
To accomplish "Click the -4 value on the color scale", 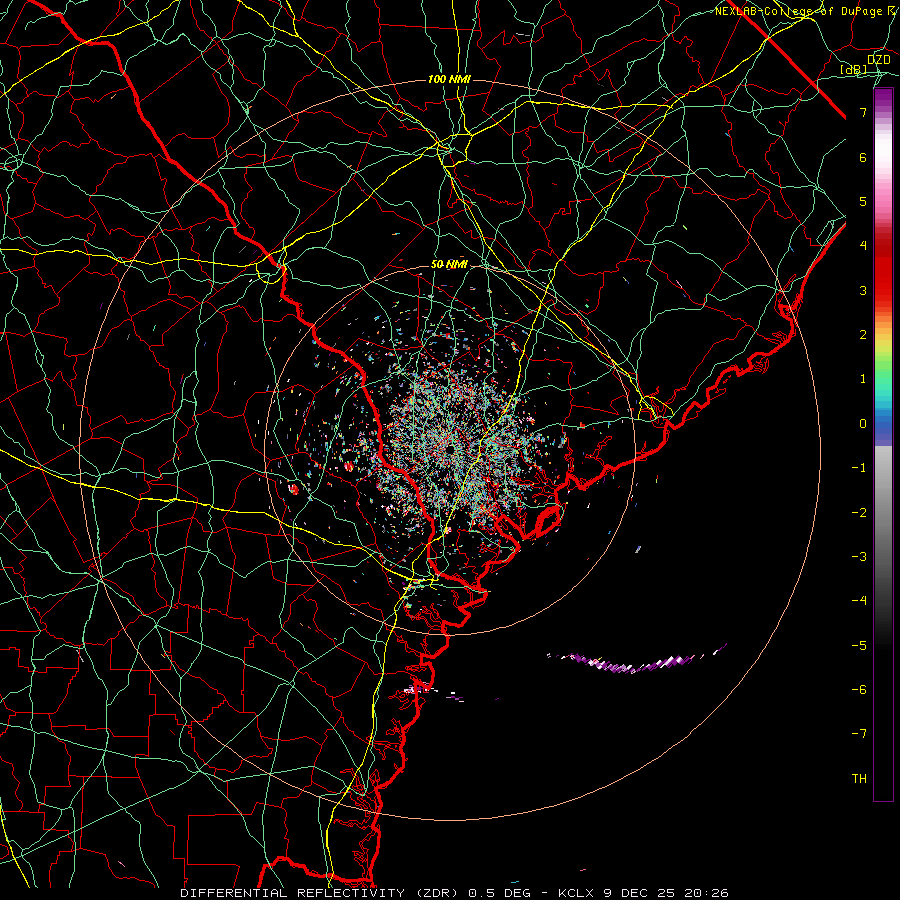I will [859, 601].
